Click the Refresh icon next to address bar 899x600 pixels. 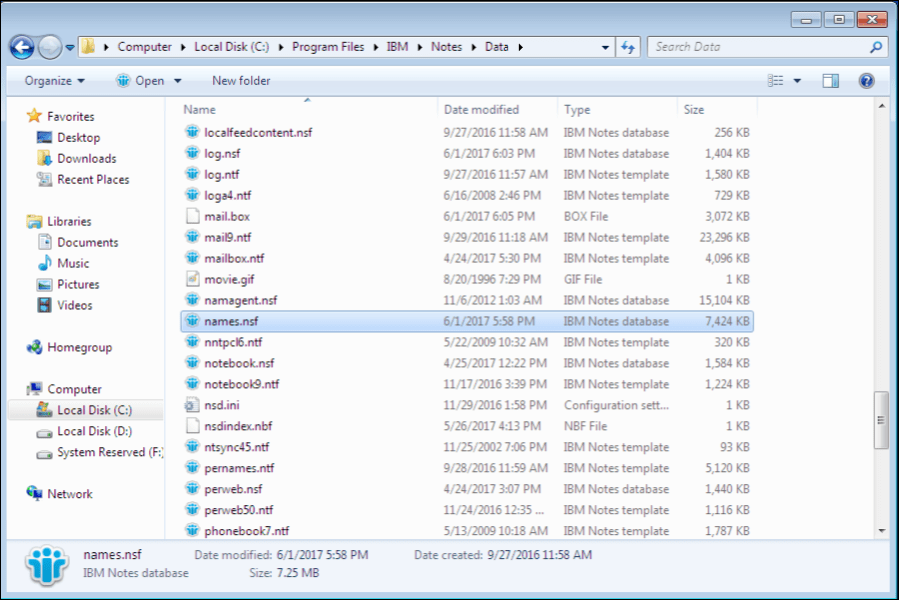(x=627, y=46)
